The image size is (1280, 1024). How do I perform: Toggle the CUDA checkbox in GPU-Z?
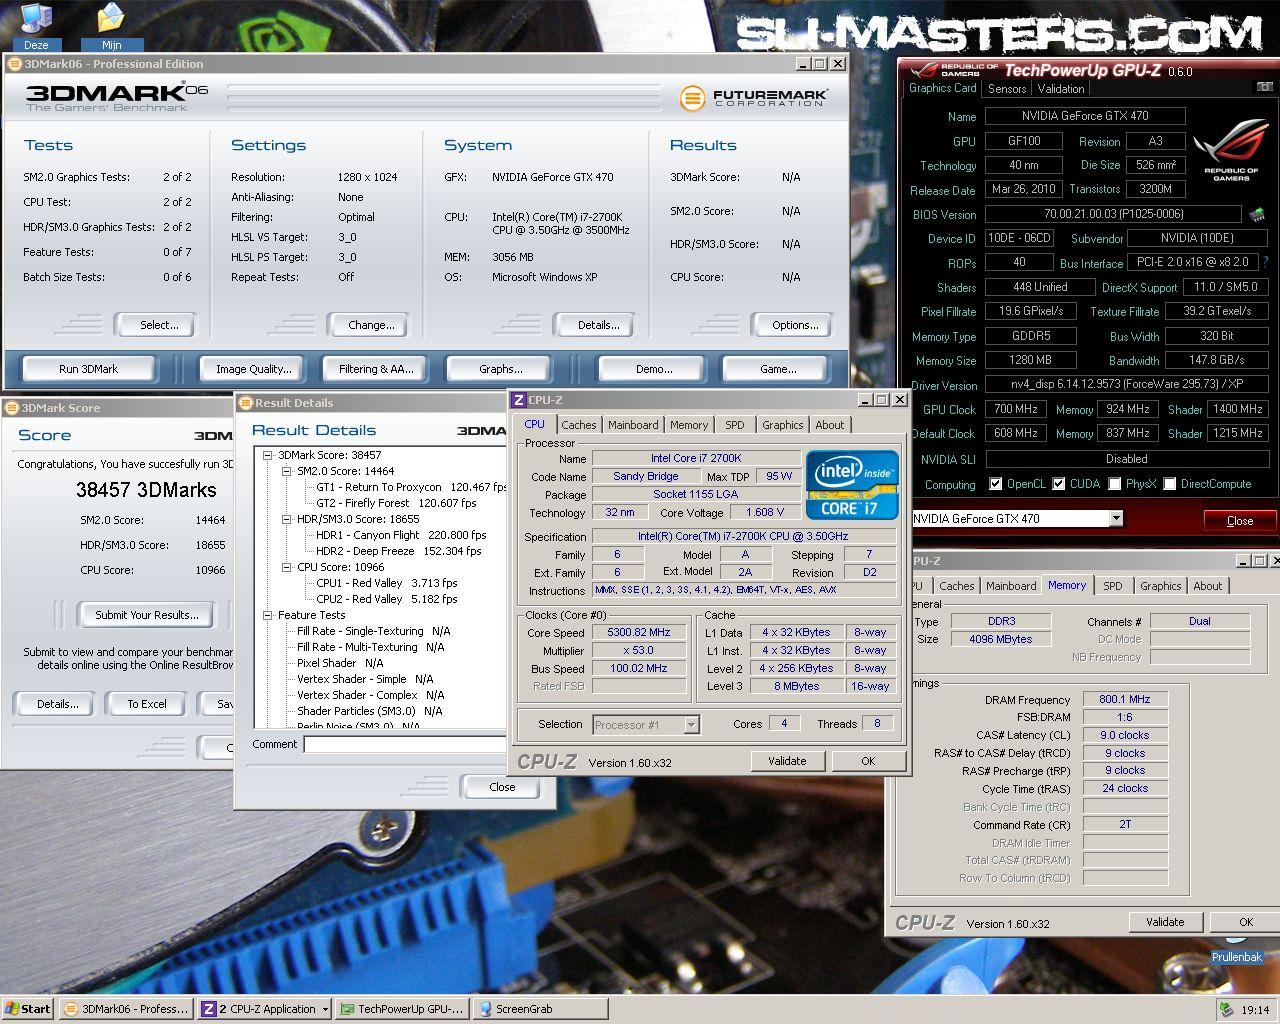pos(1059,484)
